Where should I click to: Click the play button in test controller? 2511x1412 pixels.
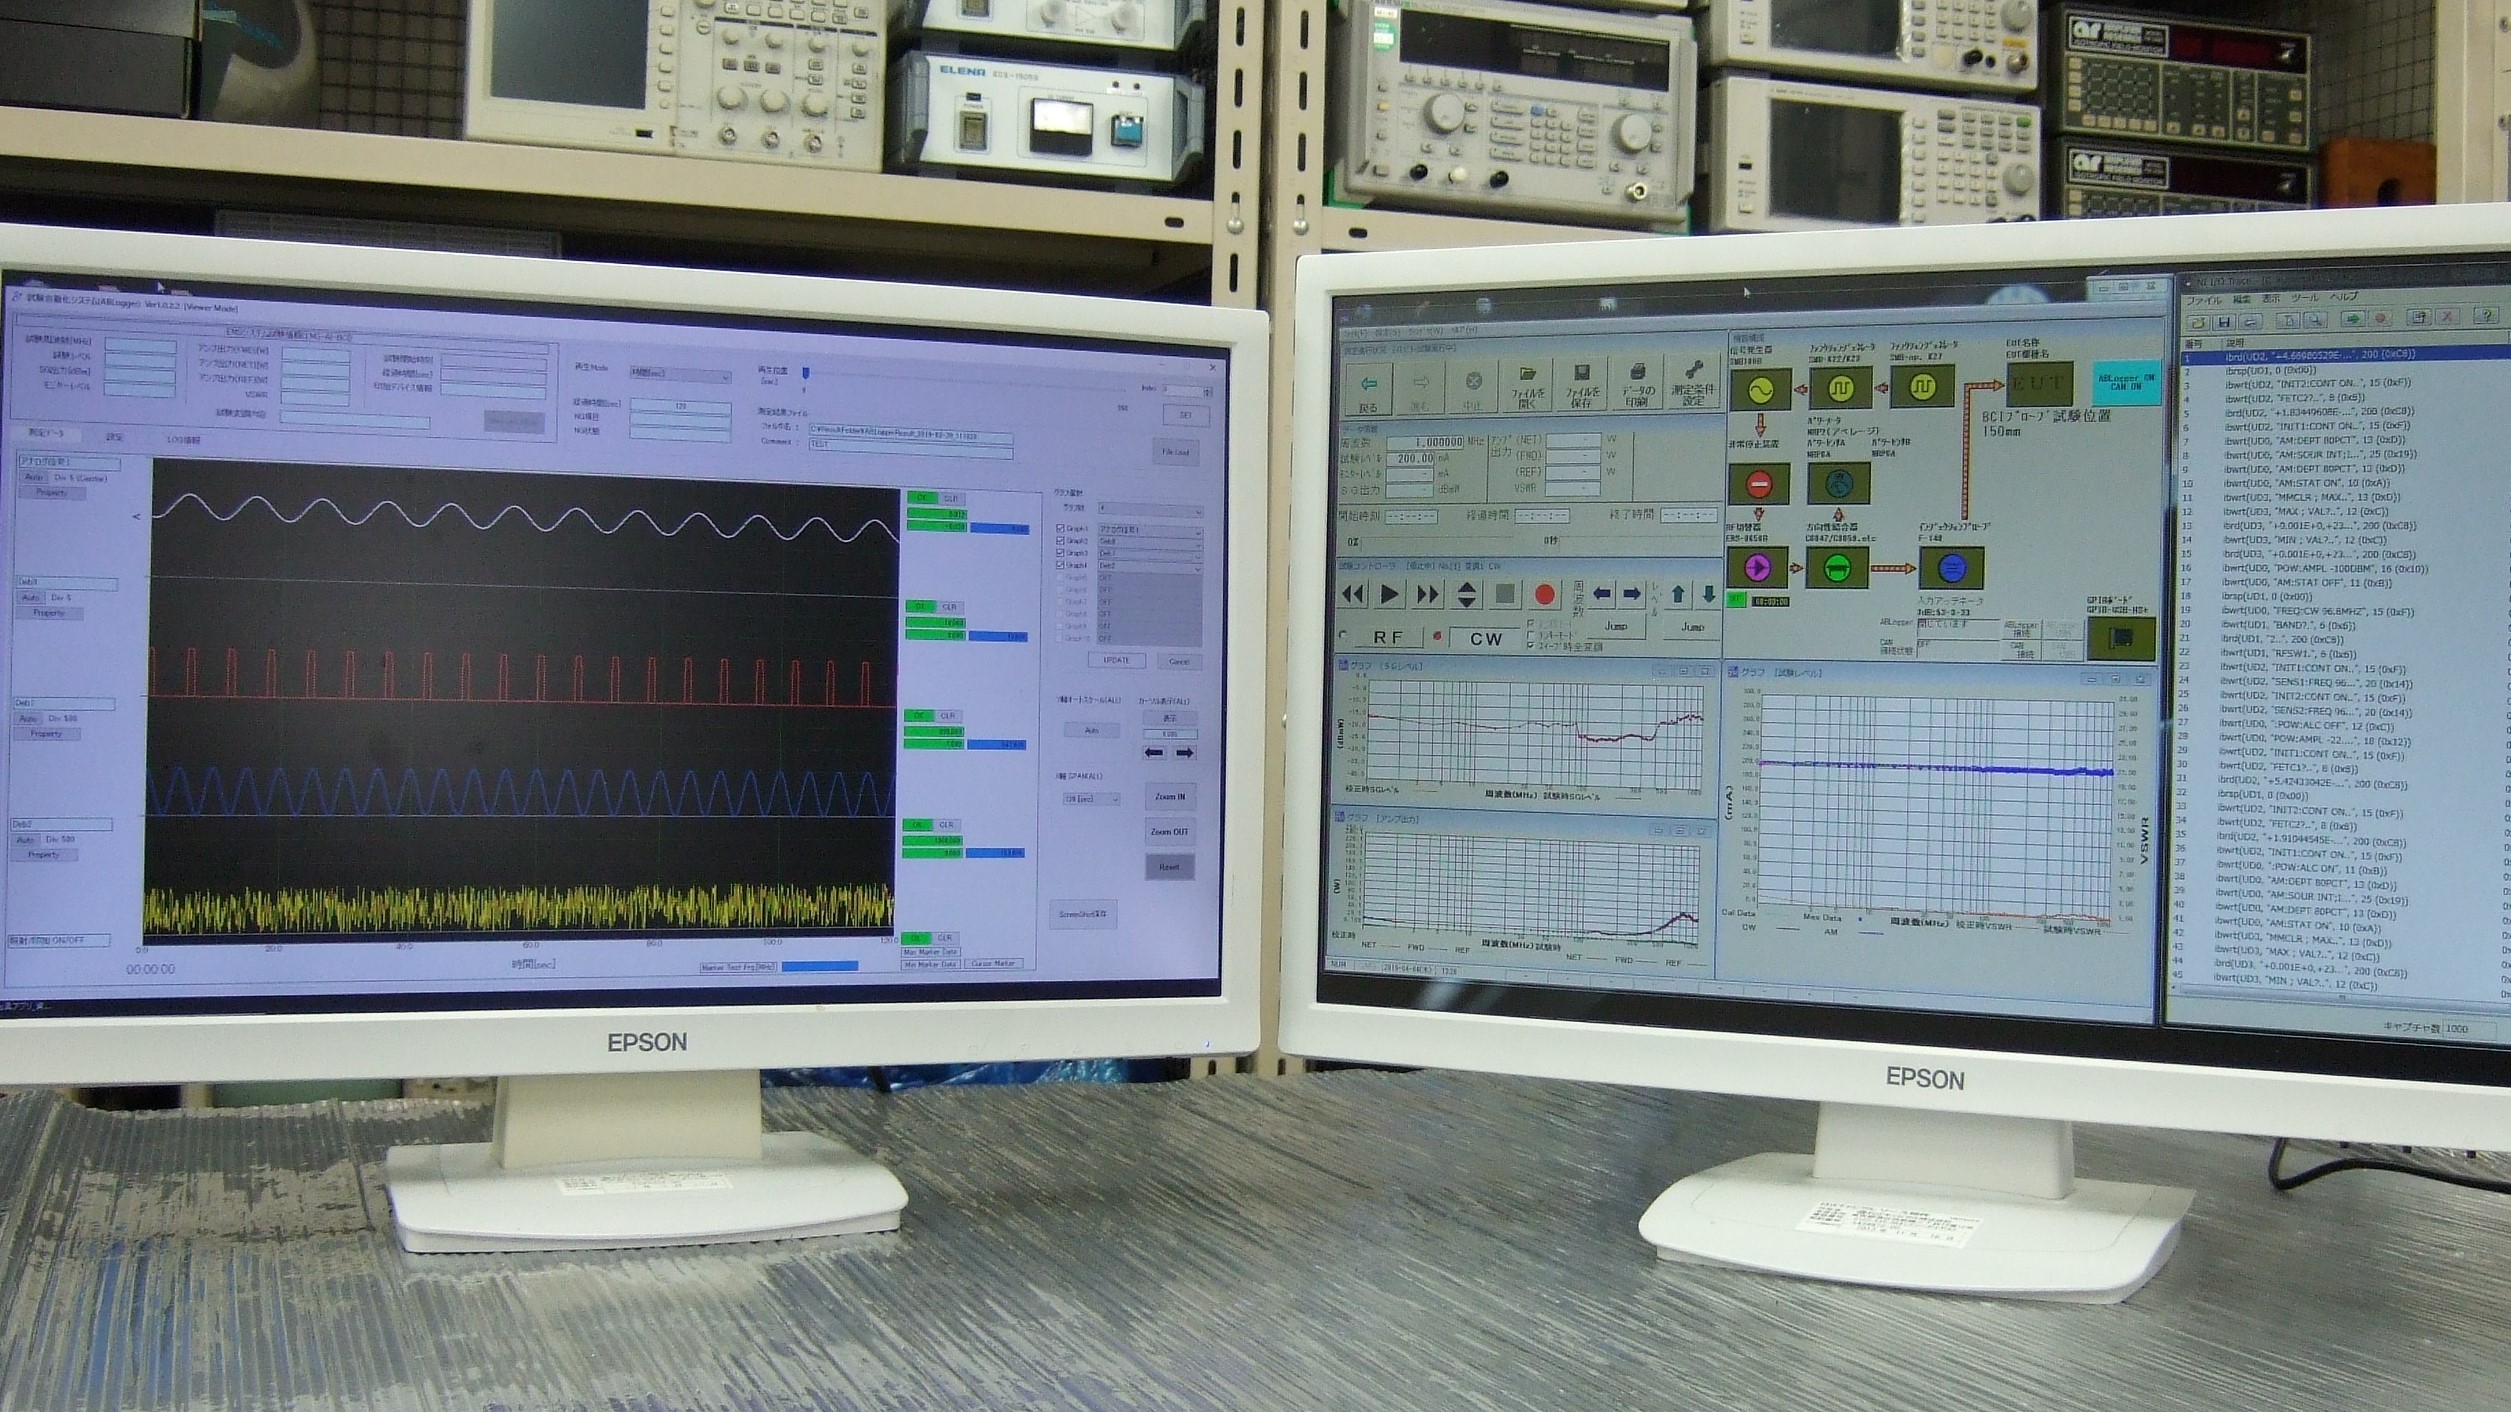pos(1389,595)
